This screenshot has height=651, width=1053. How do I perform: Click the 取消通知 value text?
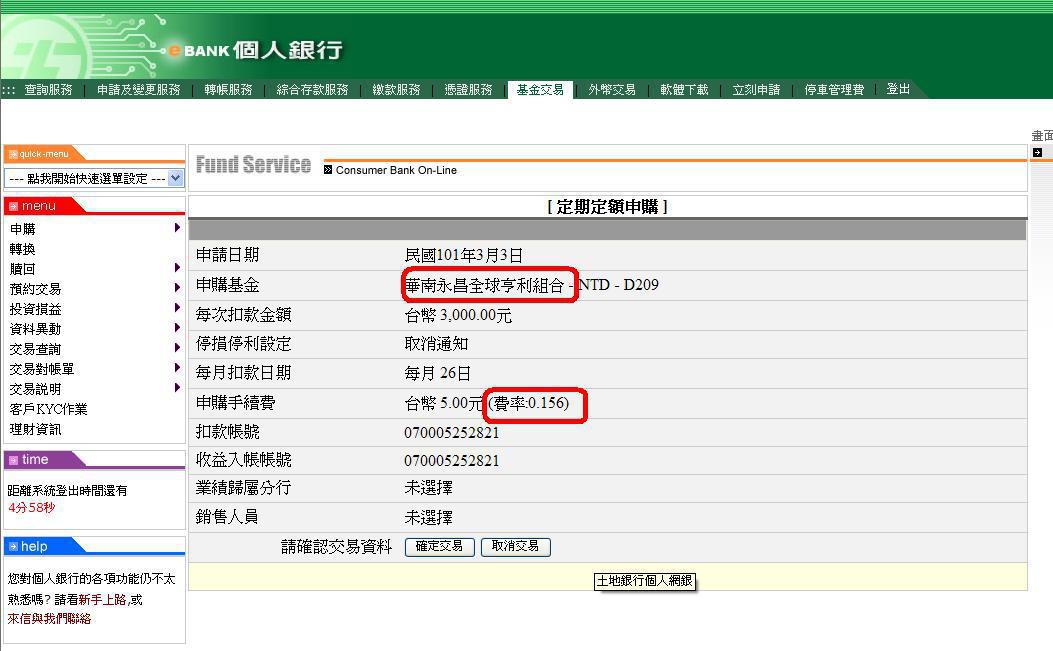[437, 344]
